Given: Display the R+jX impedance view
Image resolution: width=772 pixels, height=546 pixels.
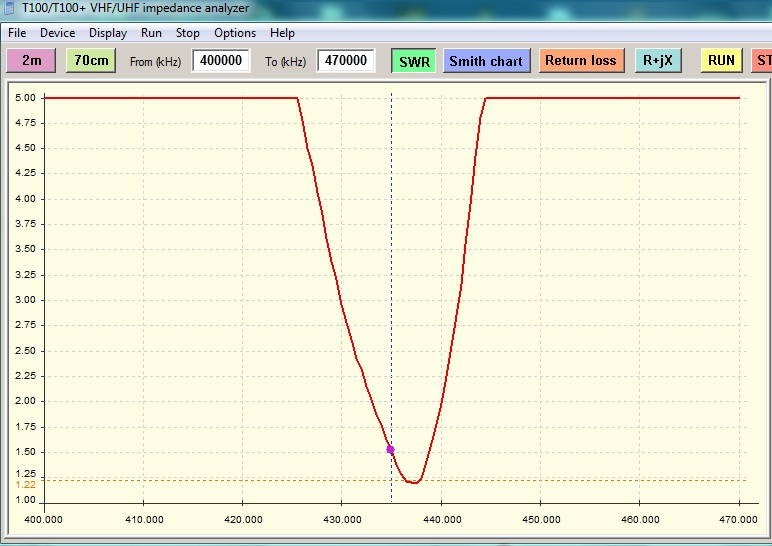Looking at the screenshot, I should (658, 61).
